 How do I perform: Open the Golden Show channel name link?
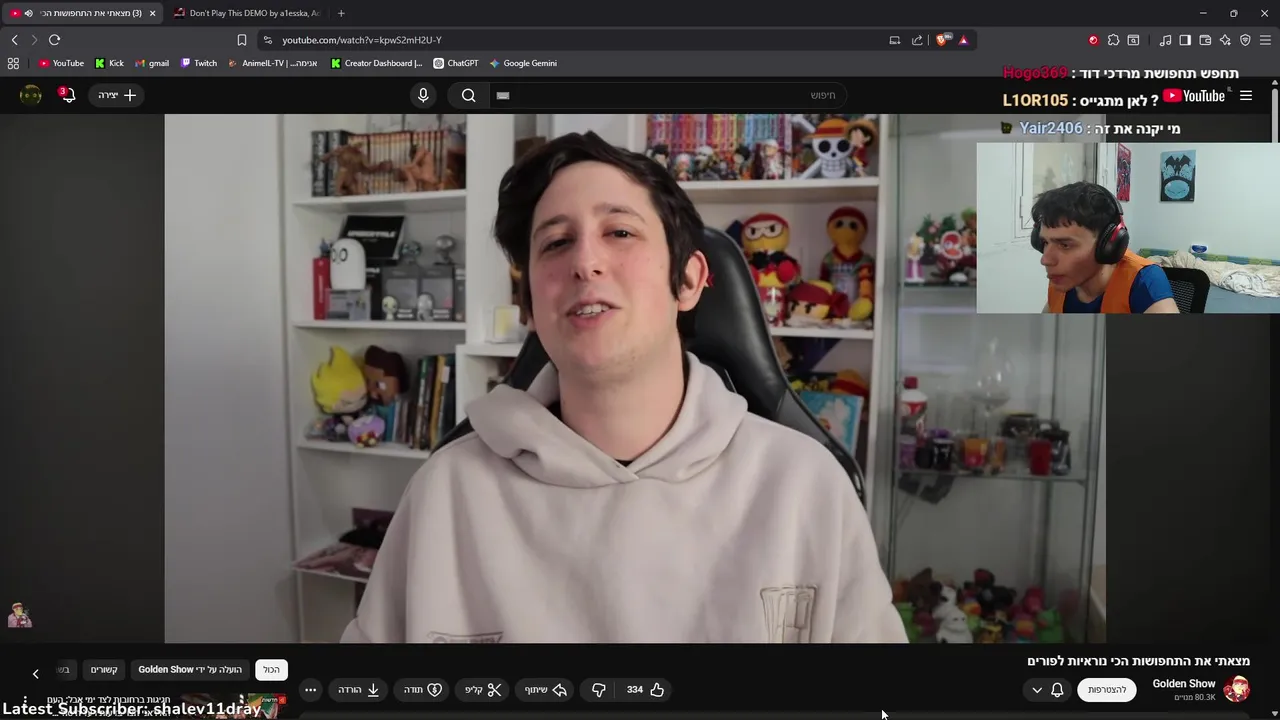pos(1184,684)
